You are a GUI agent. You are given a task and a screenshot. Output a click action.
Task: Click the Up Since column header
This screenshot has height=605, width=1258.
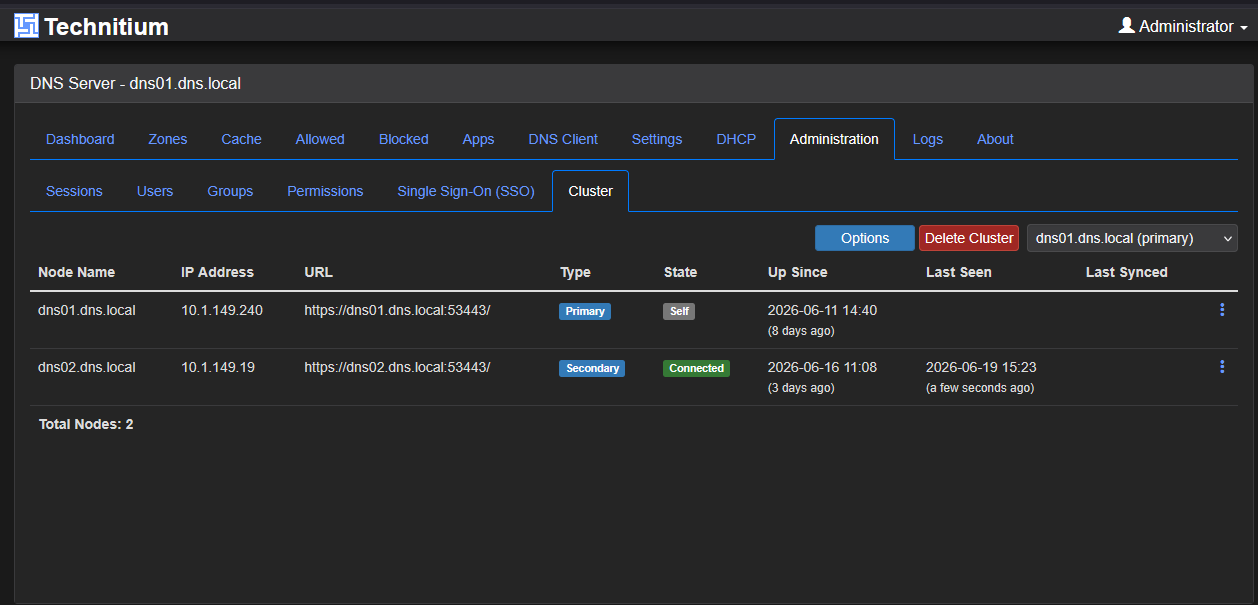797,272
